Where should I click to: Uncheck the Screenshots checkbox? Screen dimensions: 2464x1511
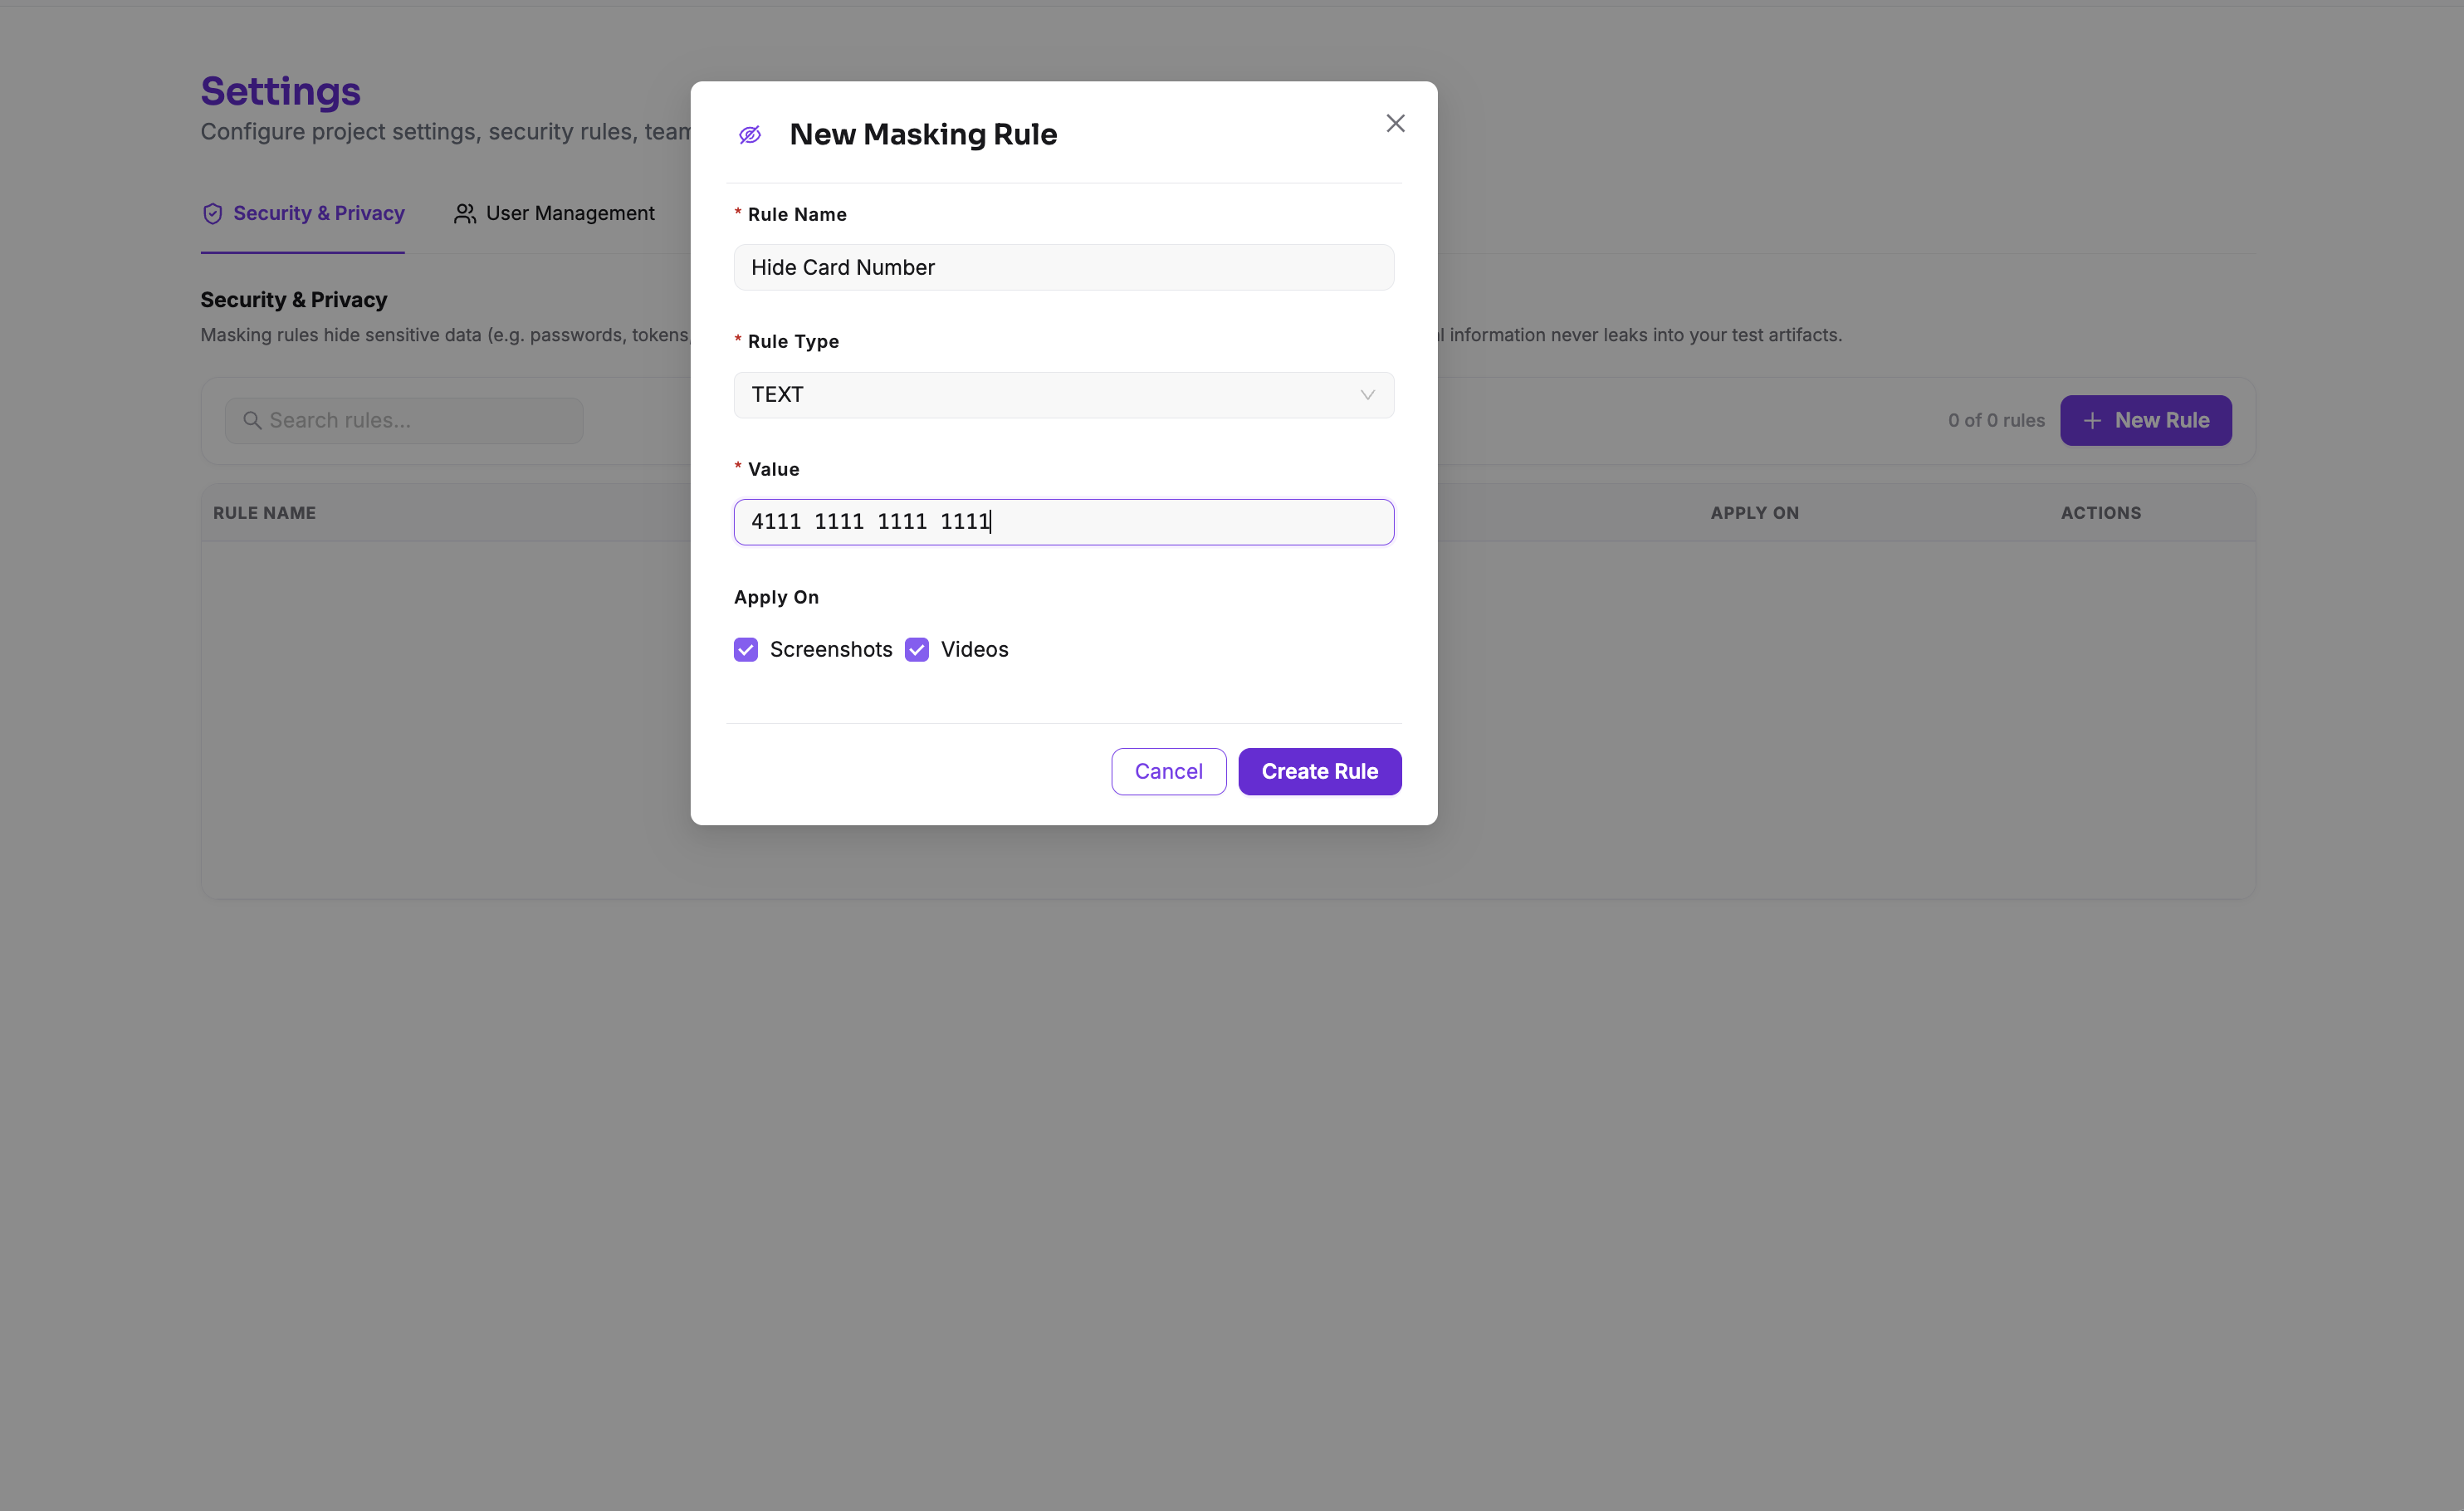(x=746, y=650)
